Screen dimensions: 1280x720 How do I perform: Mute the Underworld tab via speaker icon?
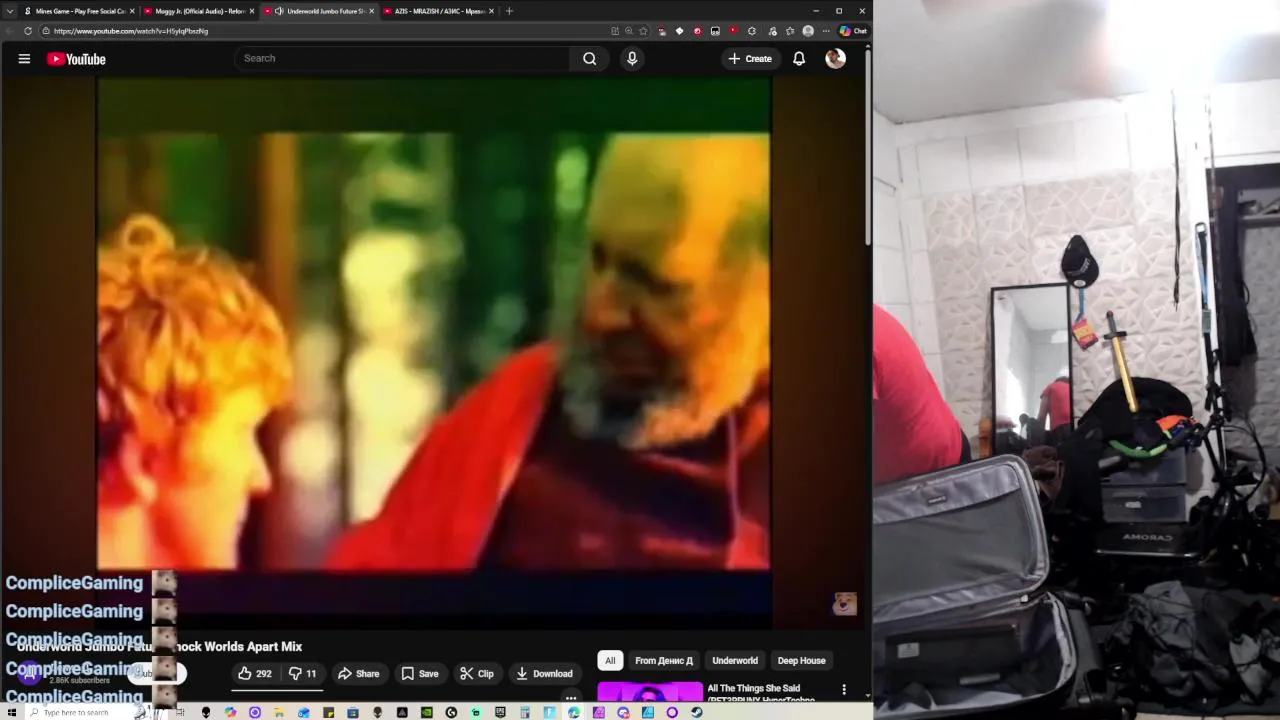click(279, 11)
